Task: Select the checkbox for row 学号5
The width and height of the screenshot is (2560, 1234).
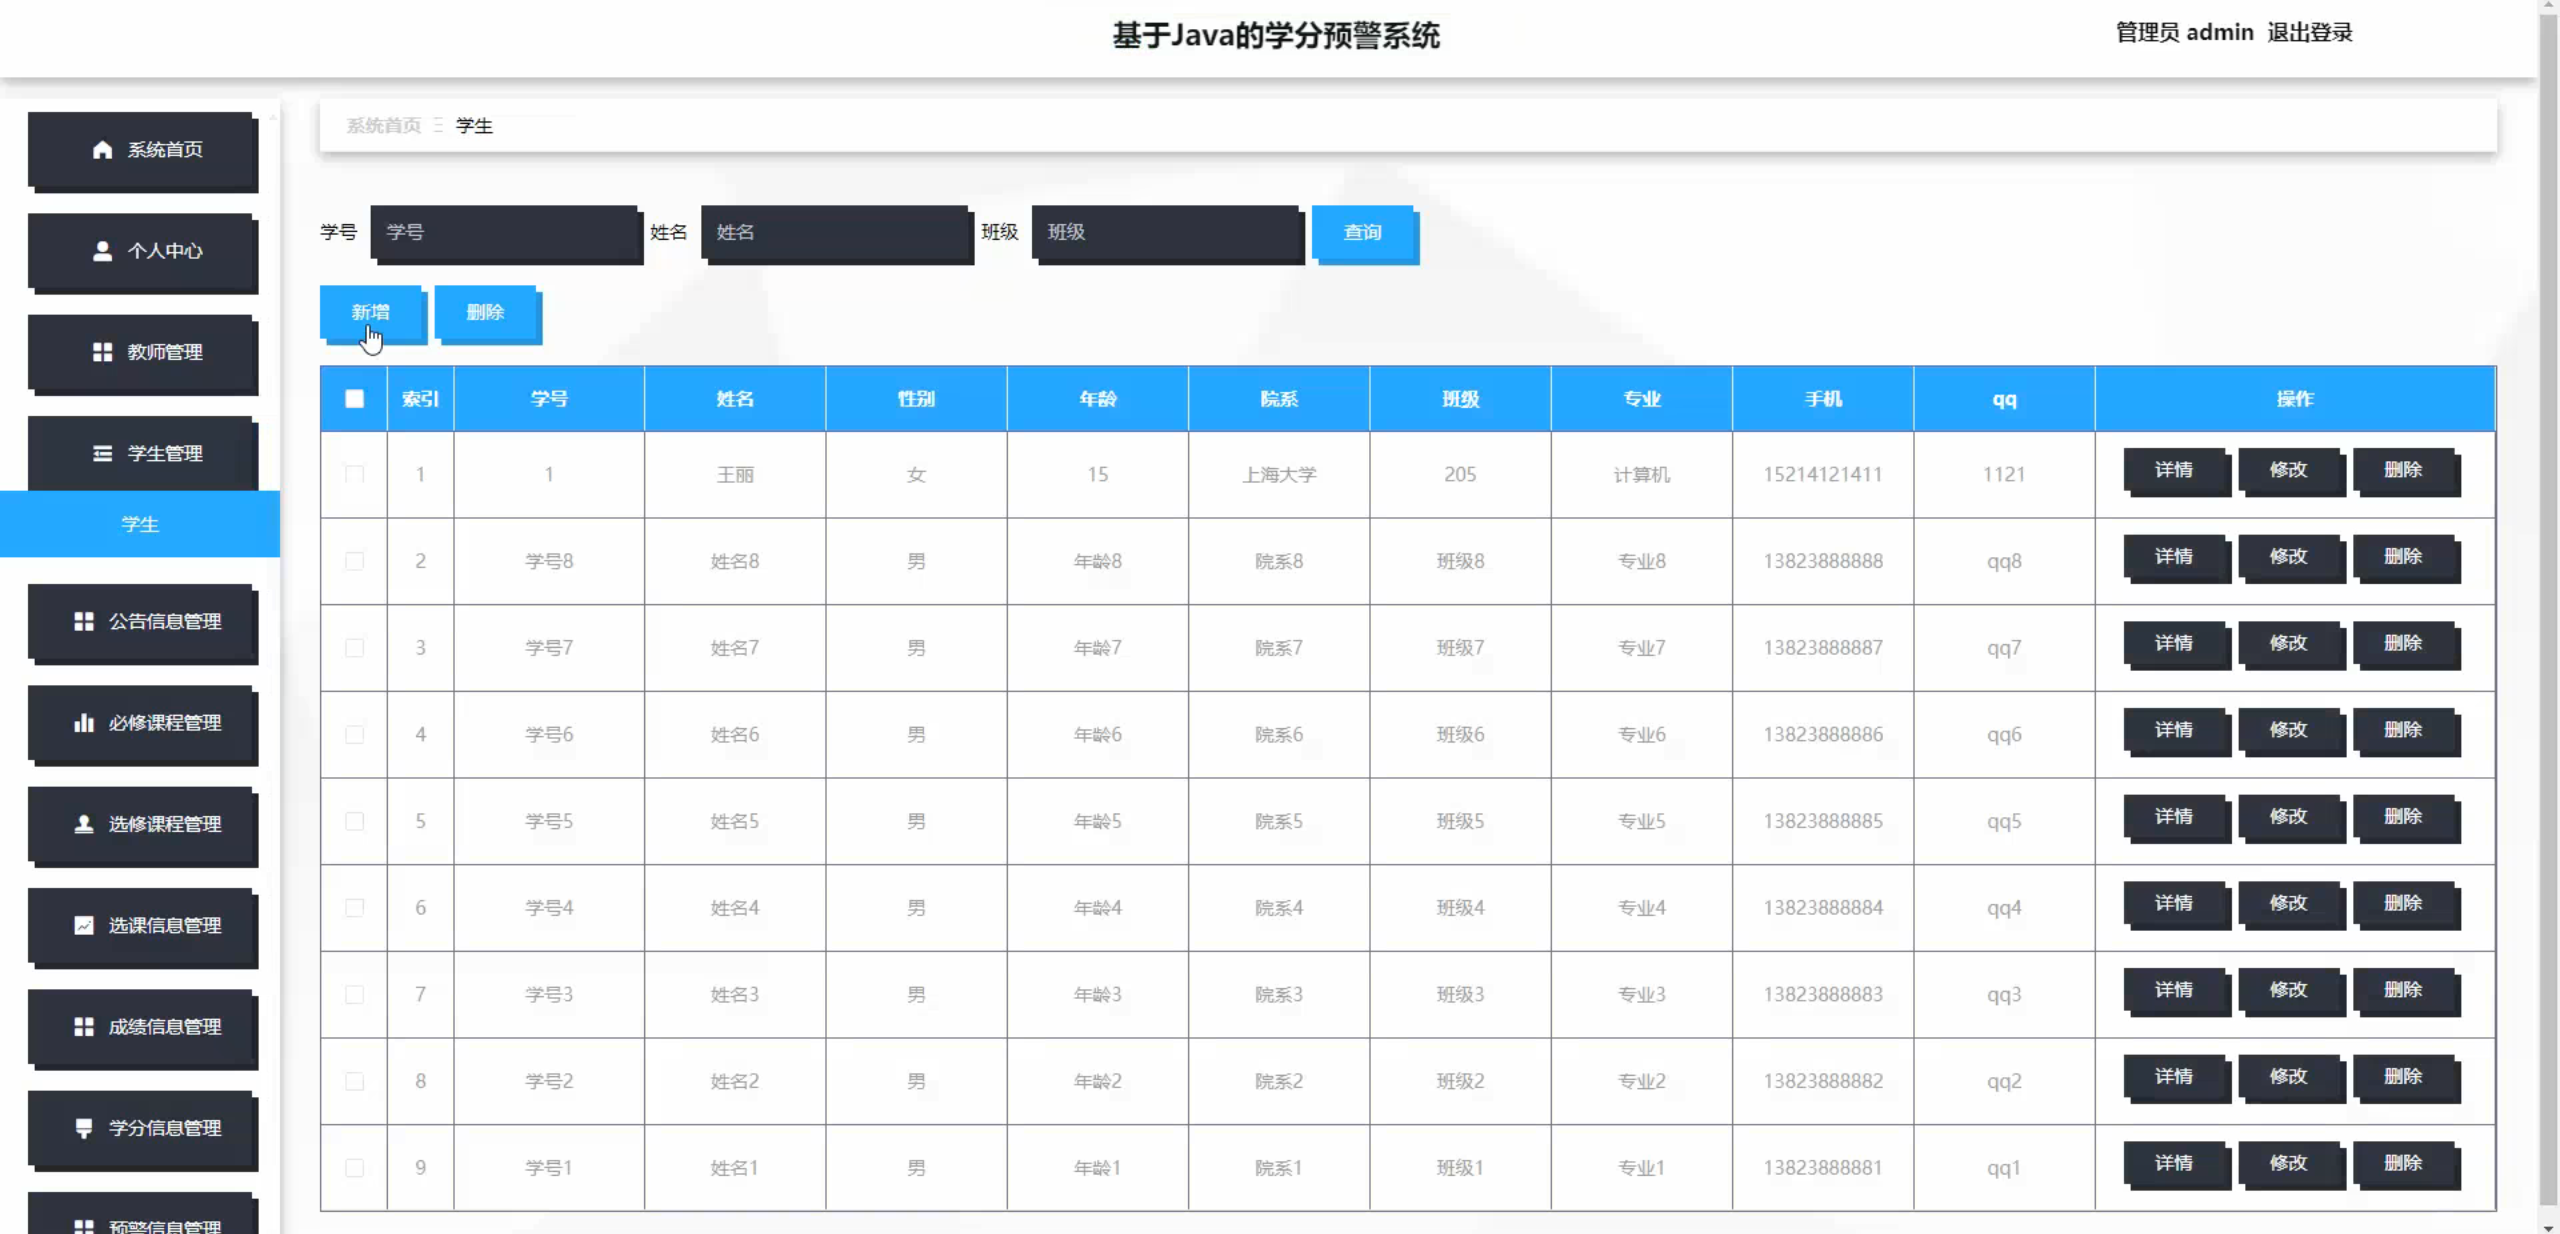Action: coord(354,821)
